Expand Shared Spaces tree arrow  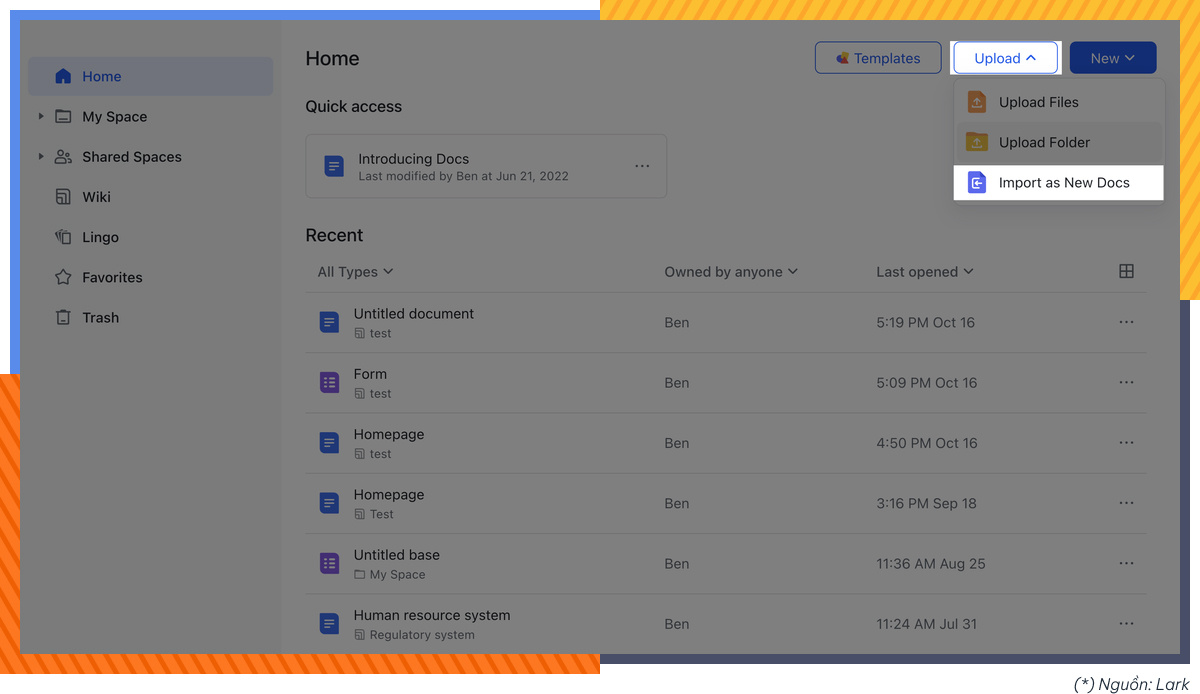(41, 156)
